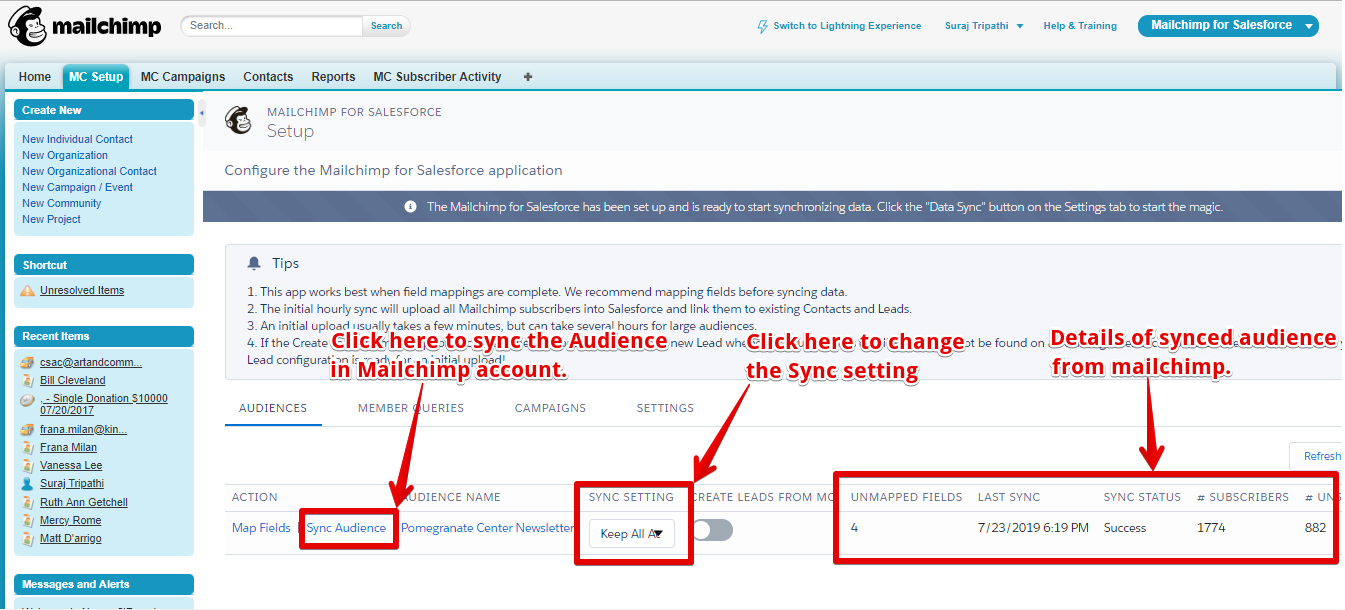Open the Contacts tab
Screen dimensions: 1345x610
[x=268, y=77]
